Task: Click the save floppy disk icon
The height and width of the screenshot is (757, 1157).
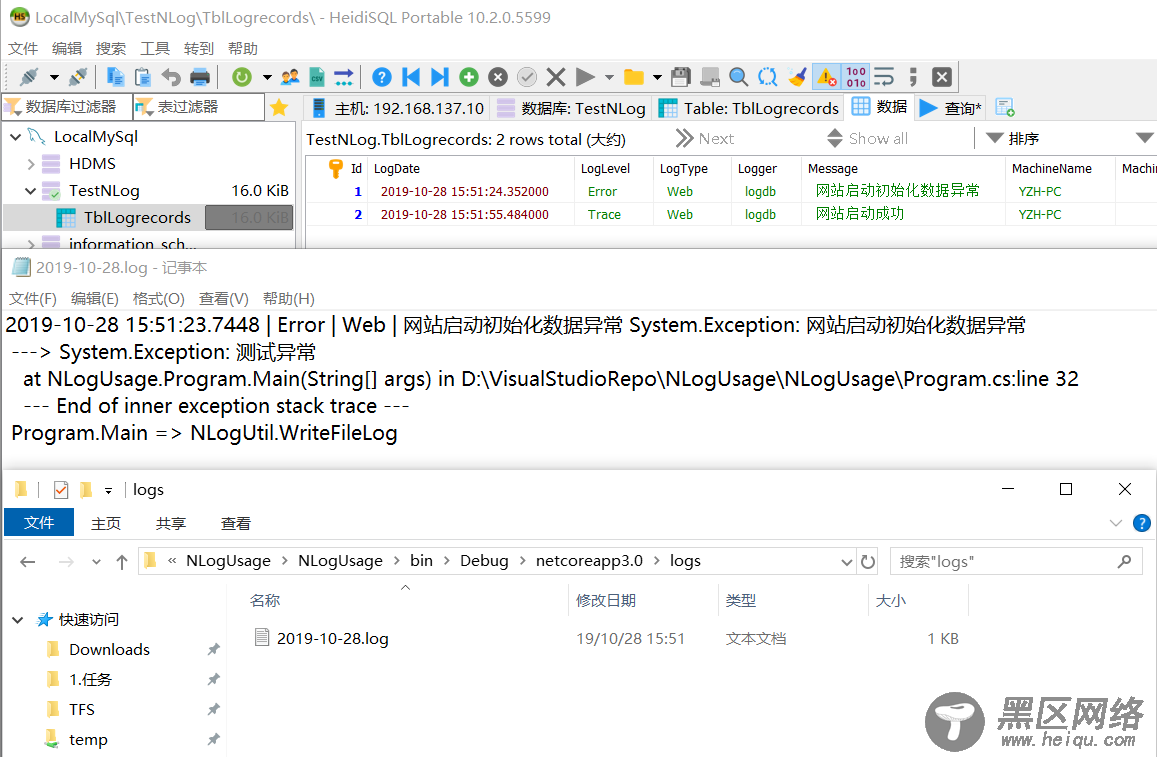Action: 681,77
